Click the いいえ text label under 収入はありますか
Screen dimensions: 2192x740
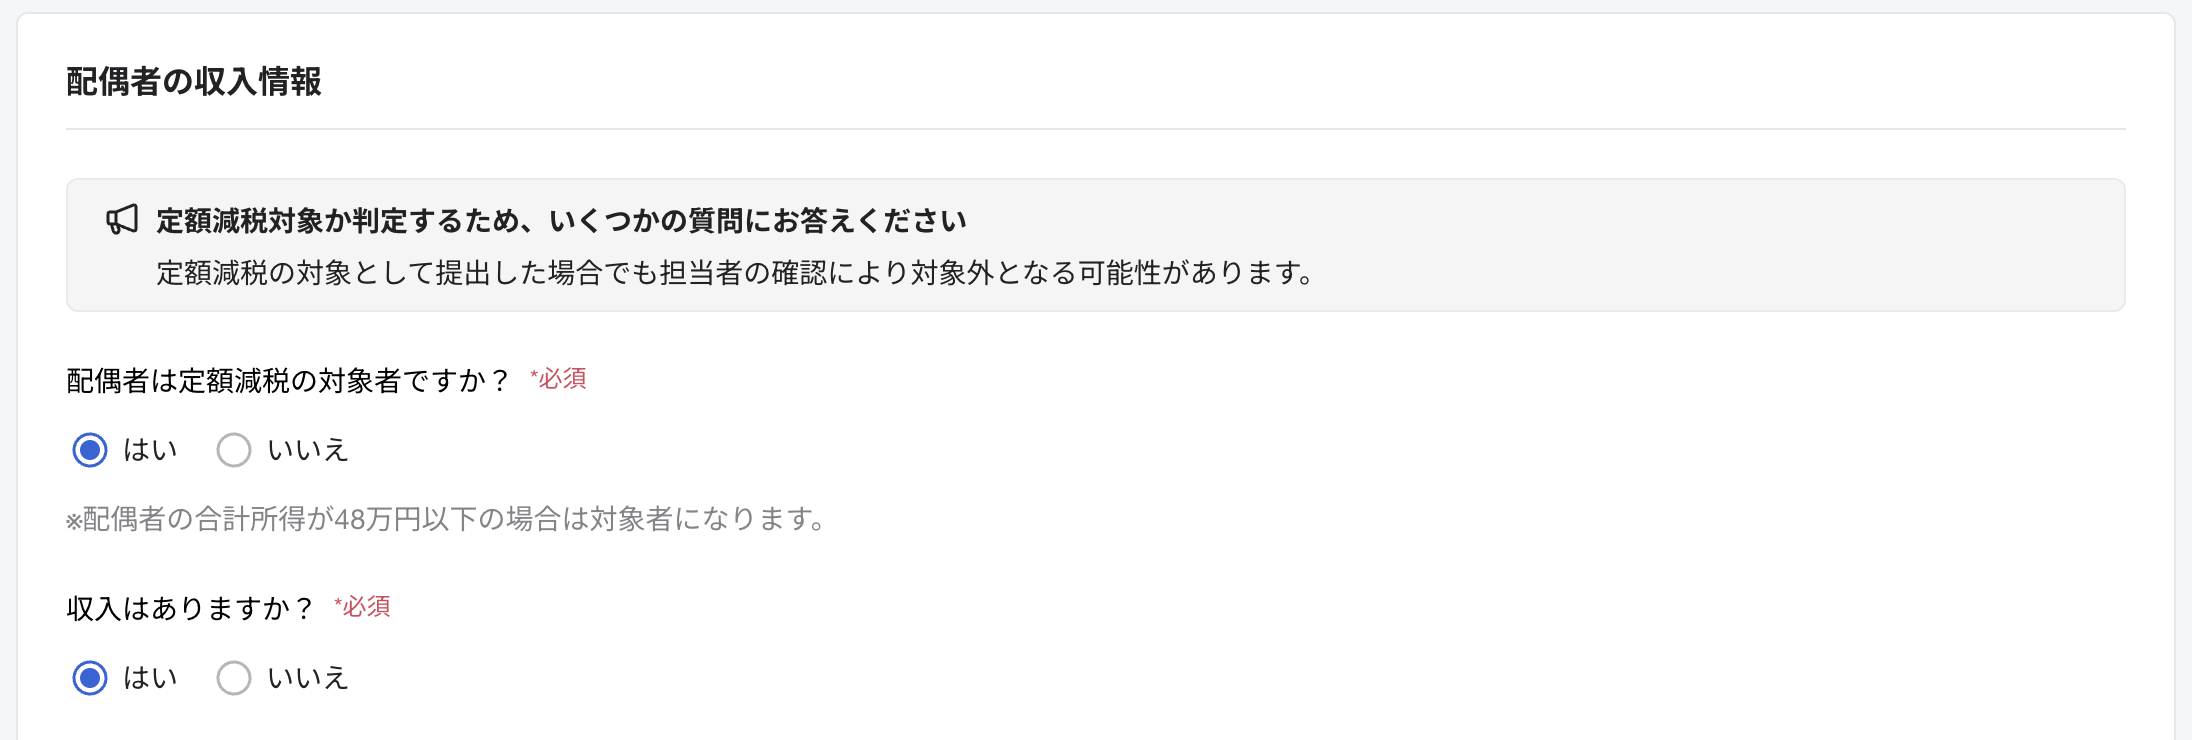pos(307,678)
